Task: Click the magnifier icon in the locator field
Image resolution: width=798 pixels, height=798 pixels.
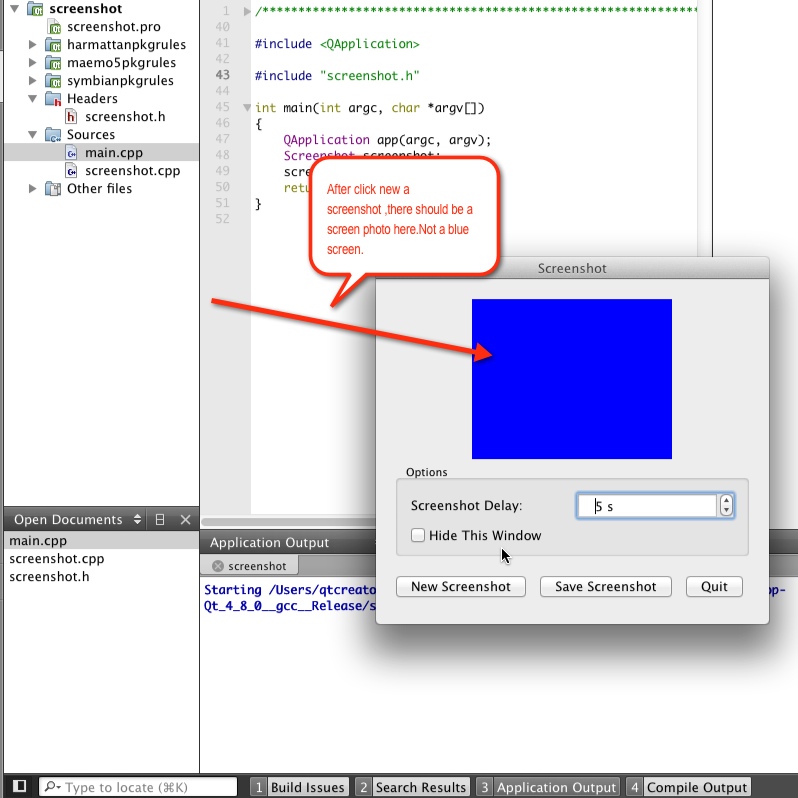Action: click(52, 787)
